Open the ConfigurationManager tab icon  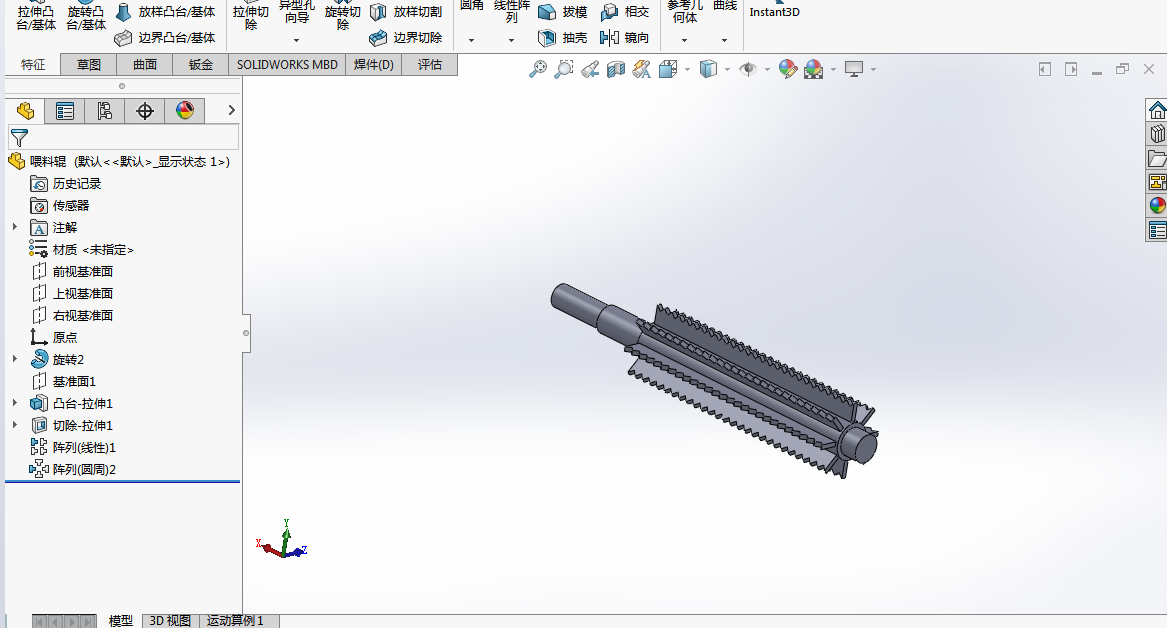104,111
